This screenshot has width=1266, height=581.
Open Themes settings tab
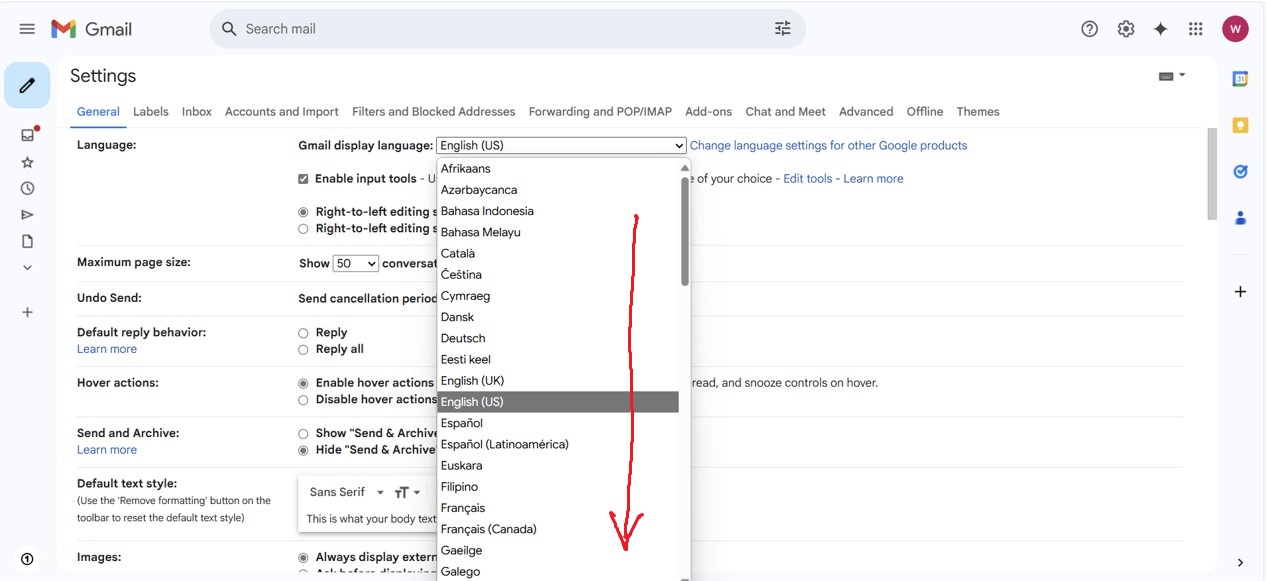[x=978, y=112]
